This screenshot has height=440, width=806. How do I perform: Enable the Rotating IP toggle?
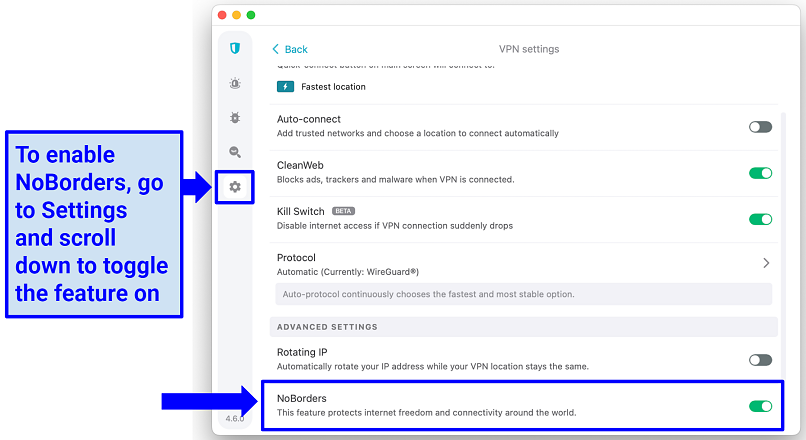[x=760, y=360]
